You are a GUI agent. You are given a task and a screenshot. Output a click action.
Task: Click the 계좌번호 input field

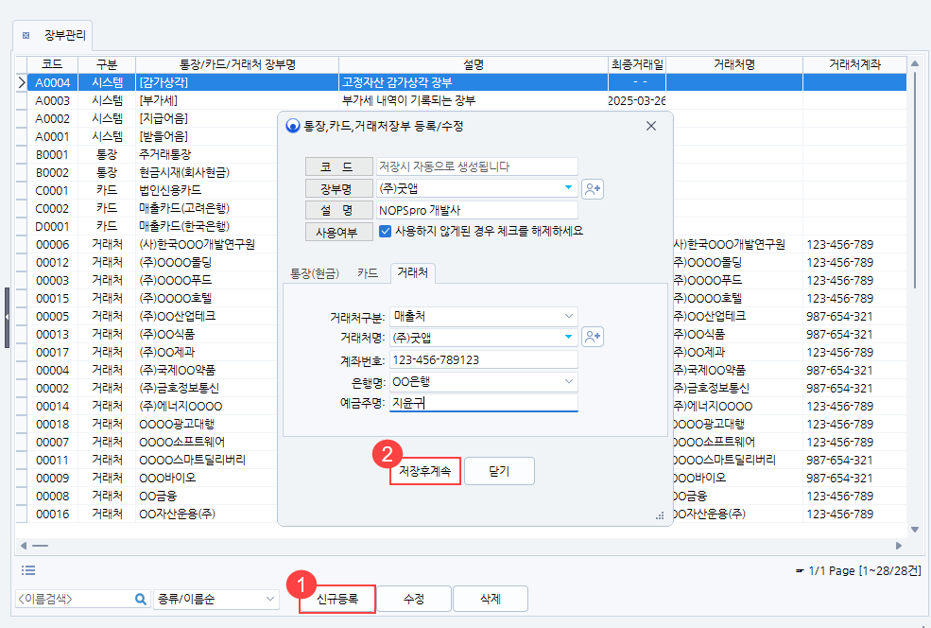tap(476, 360)
